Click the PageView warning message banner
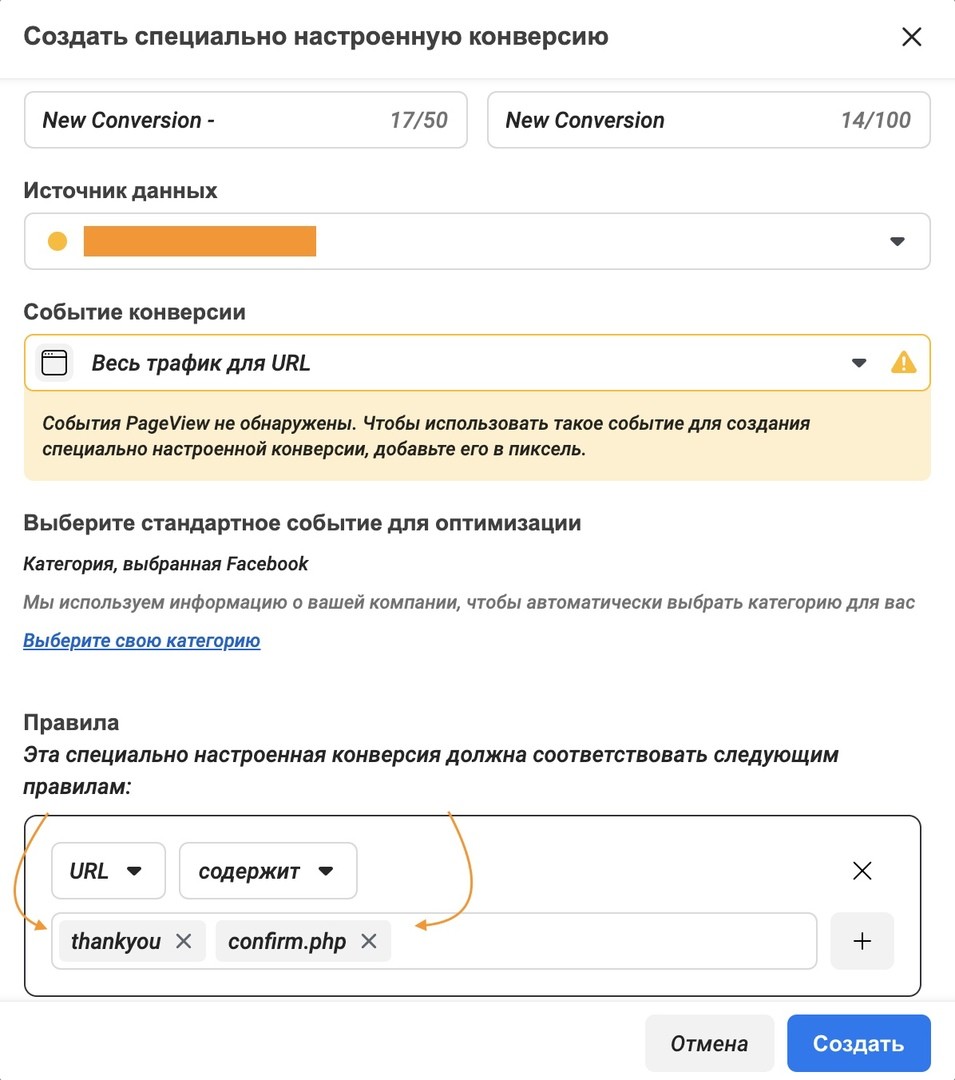Image resolution: width=955 pixels, height=1080 pixels. pyautogui.click(x=477, y=436)
